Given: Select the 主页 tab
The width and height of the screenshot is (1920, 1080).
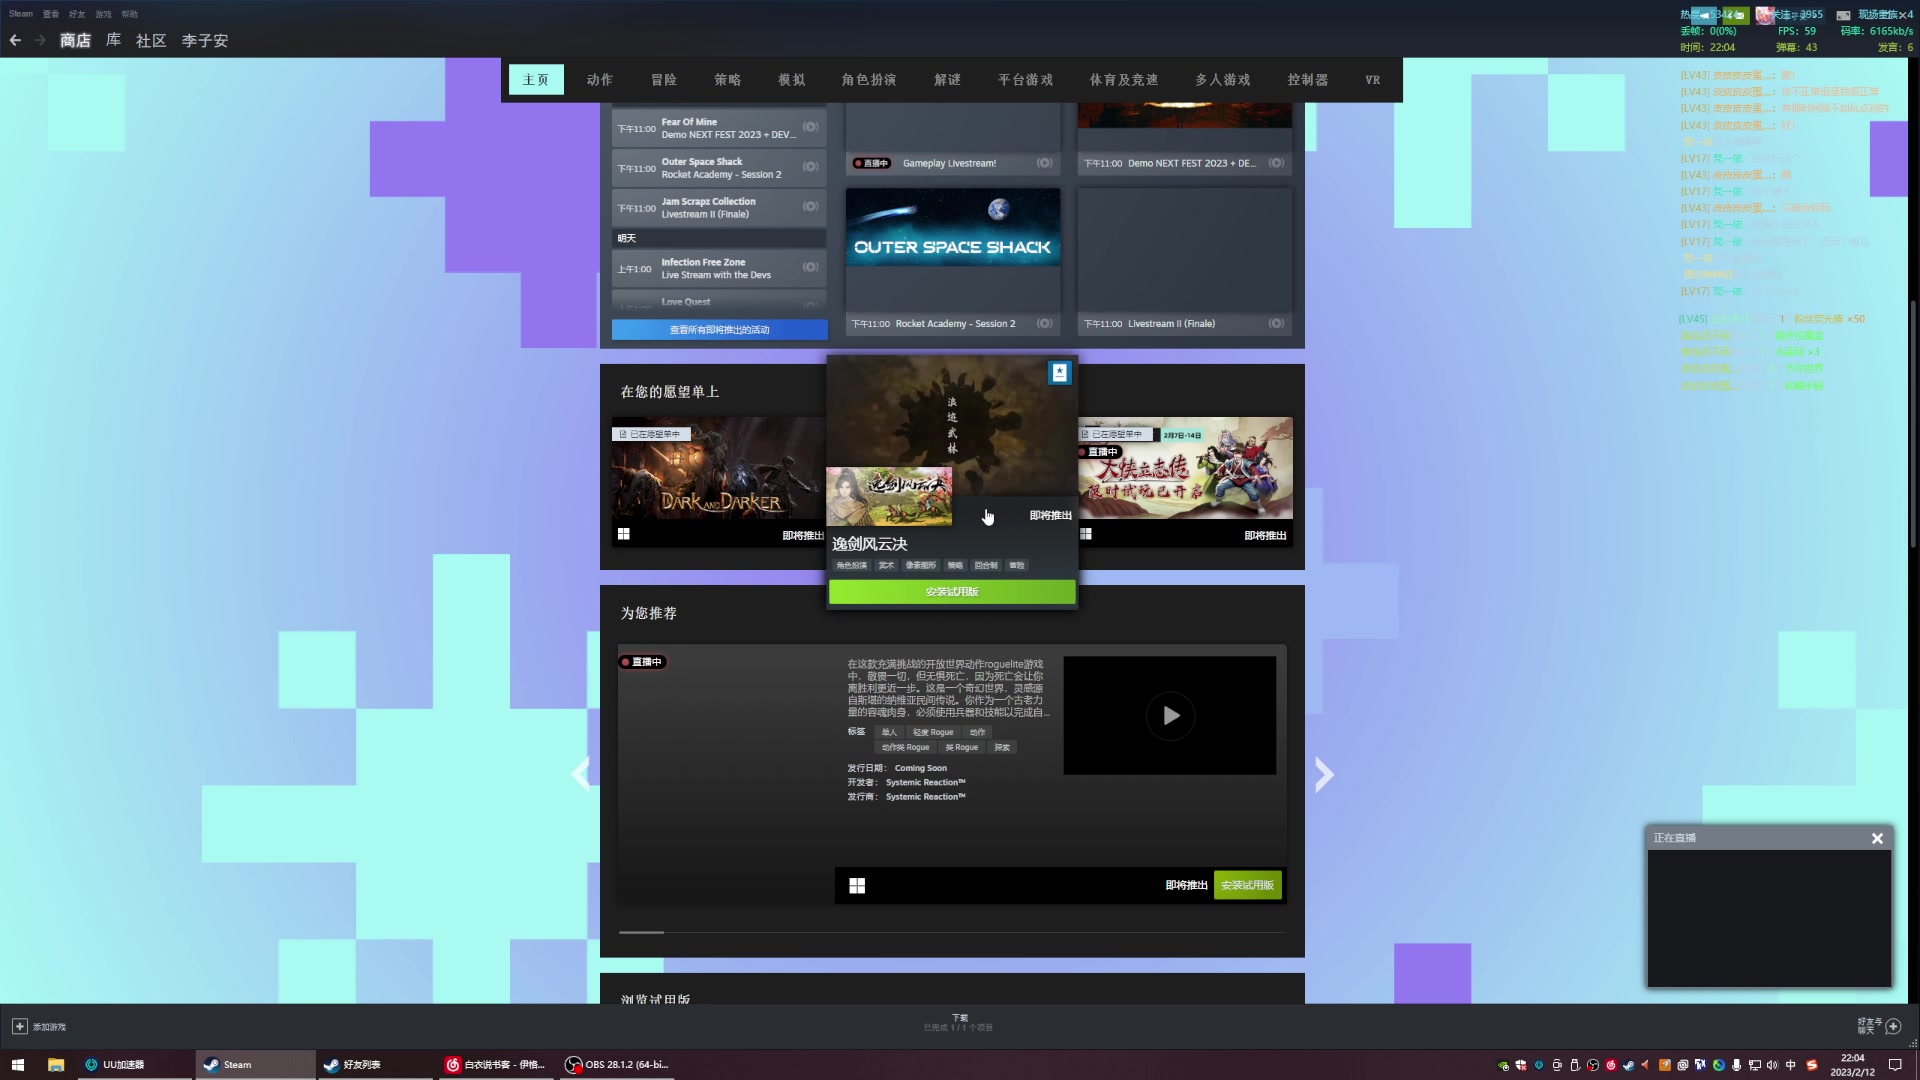Looking at the screenshot, I should pos(536,80).
